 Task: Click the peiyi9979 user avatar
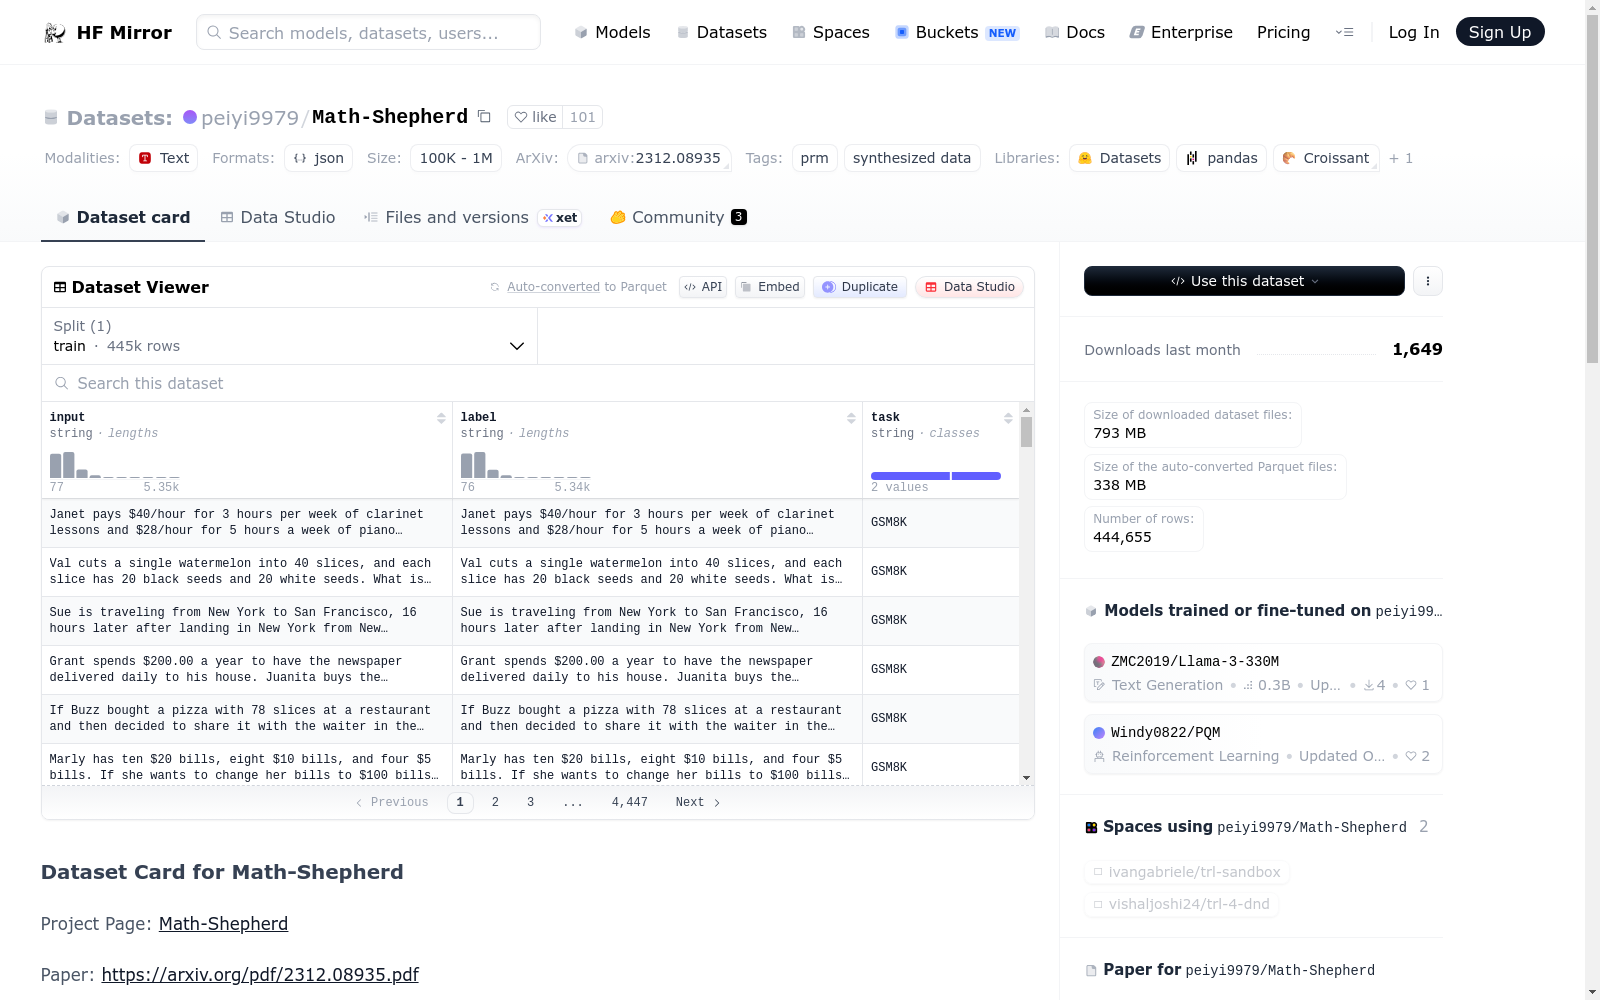[190, 117]
